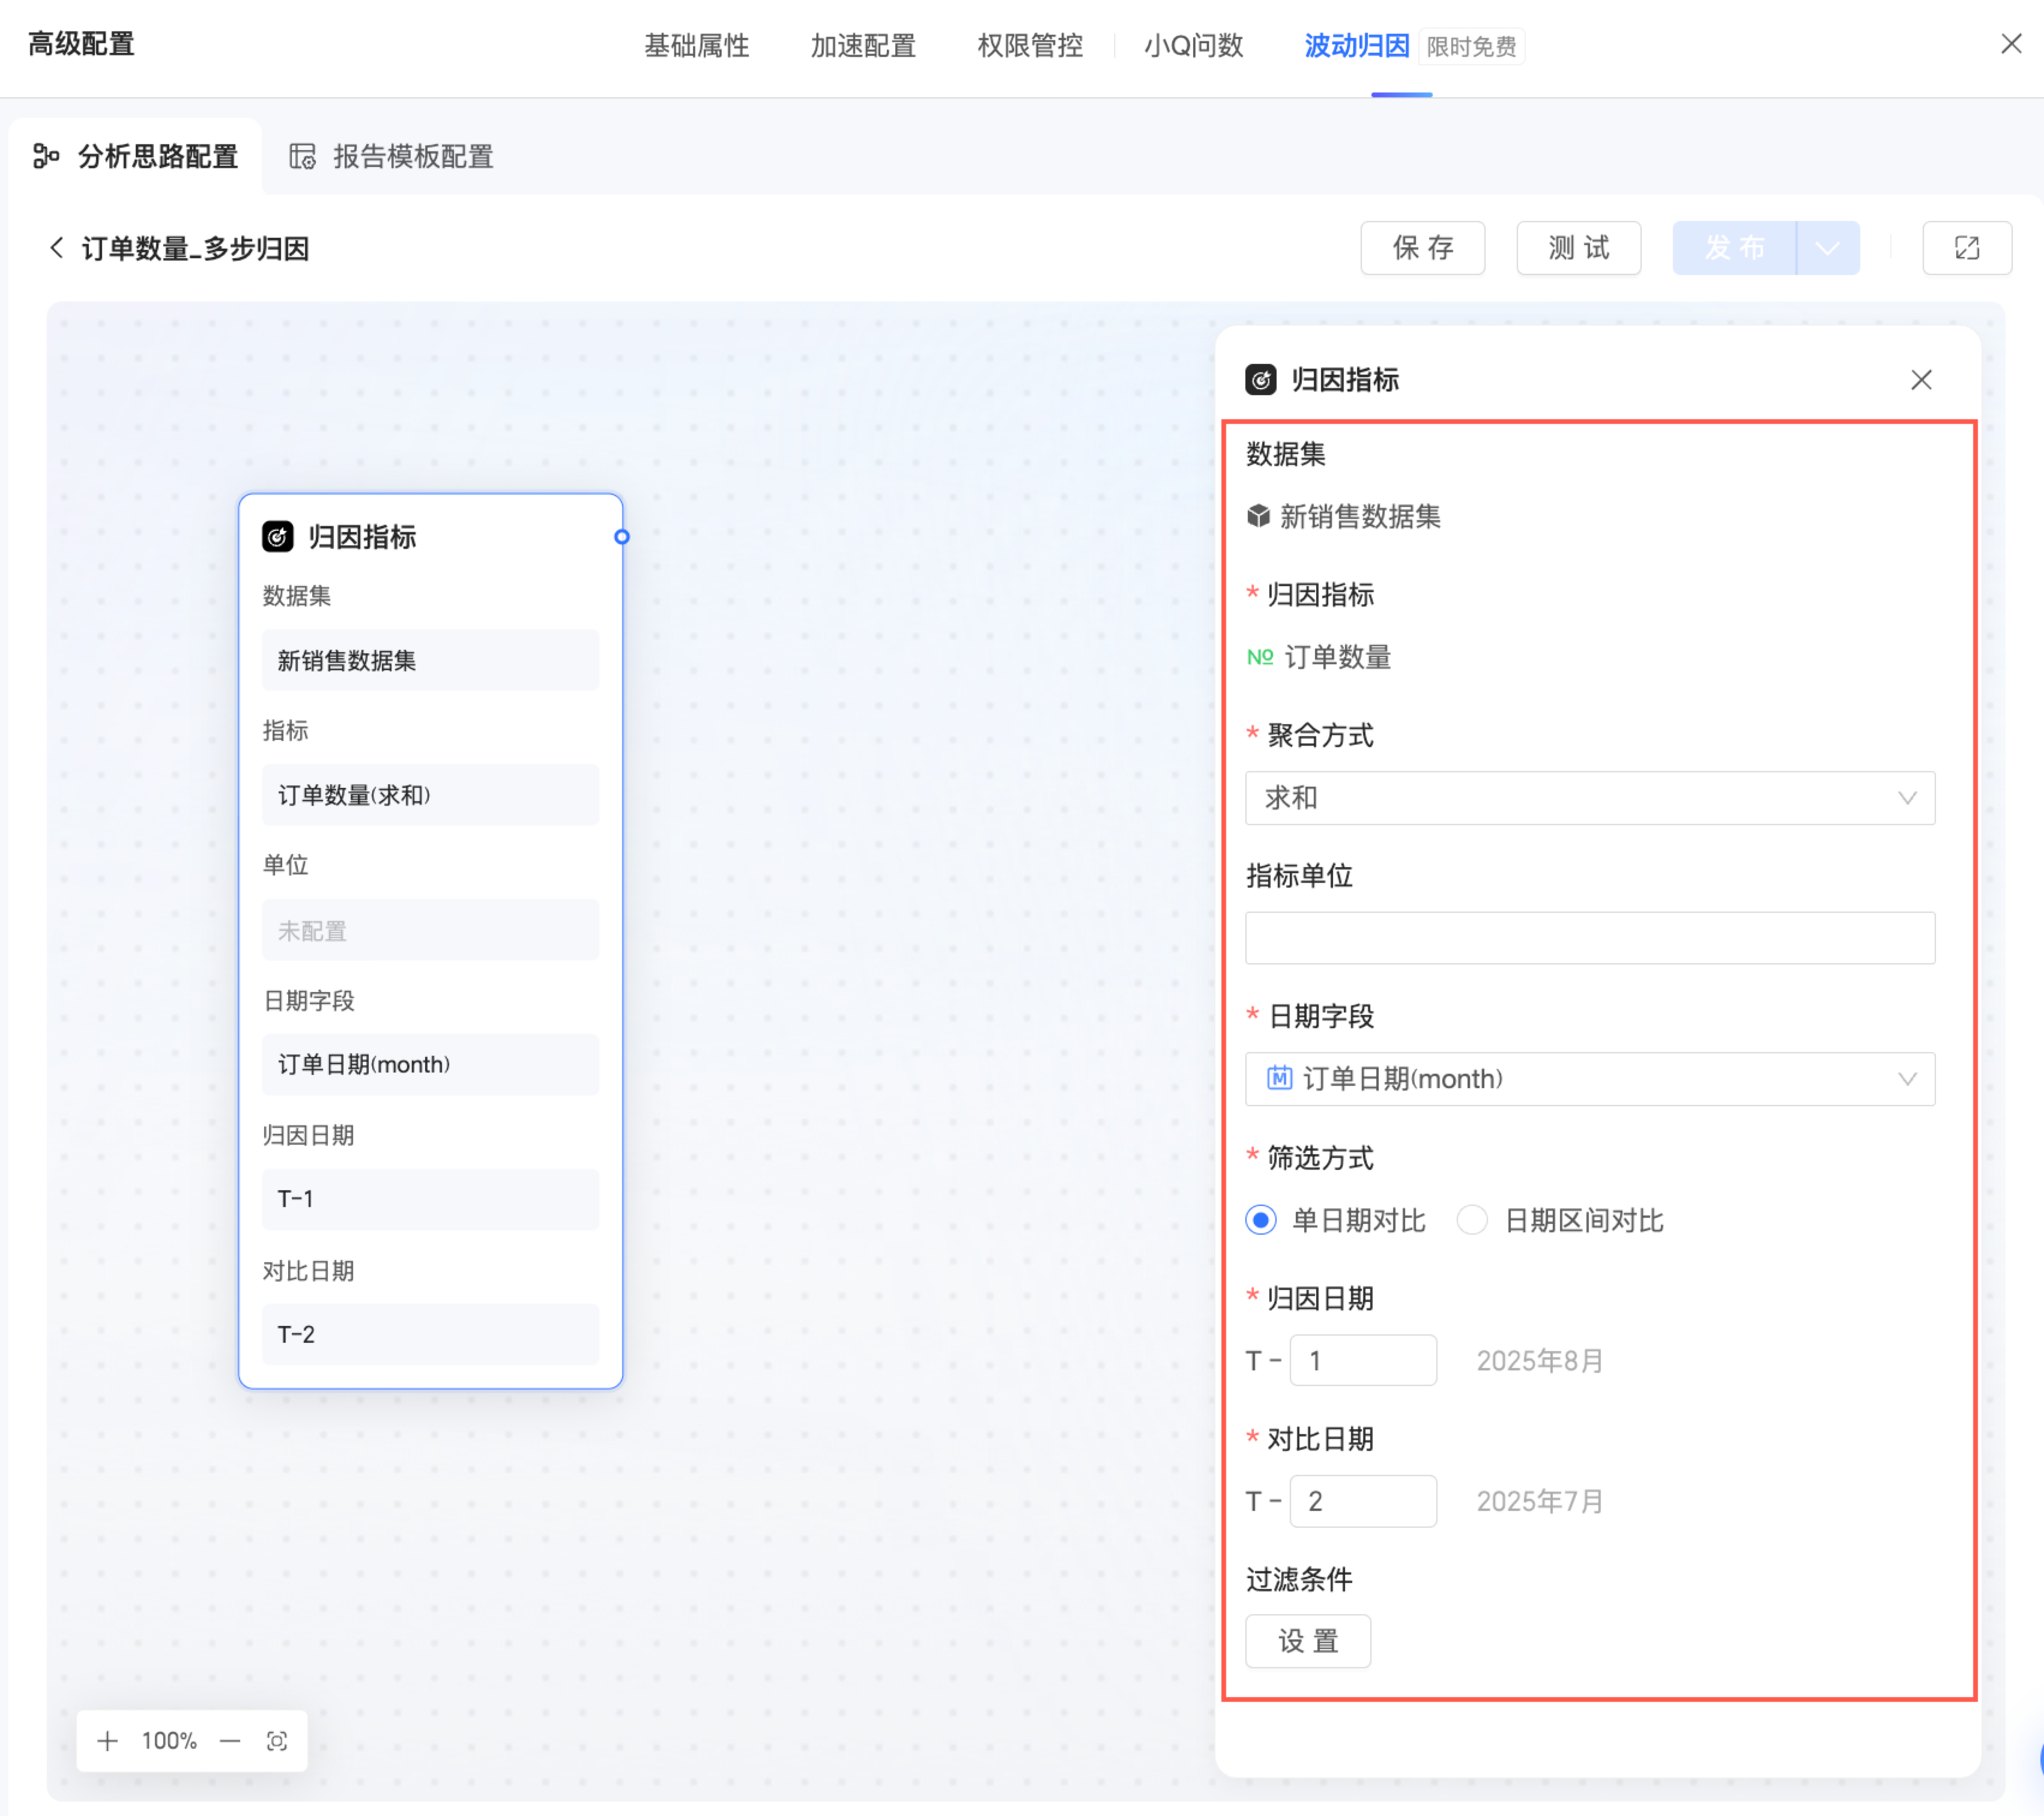Select the 单日期对比 radio option

(x=1261, y=1220)
